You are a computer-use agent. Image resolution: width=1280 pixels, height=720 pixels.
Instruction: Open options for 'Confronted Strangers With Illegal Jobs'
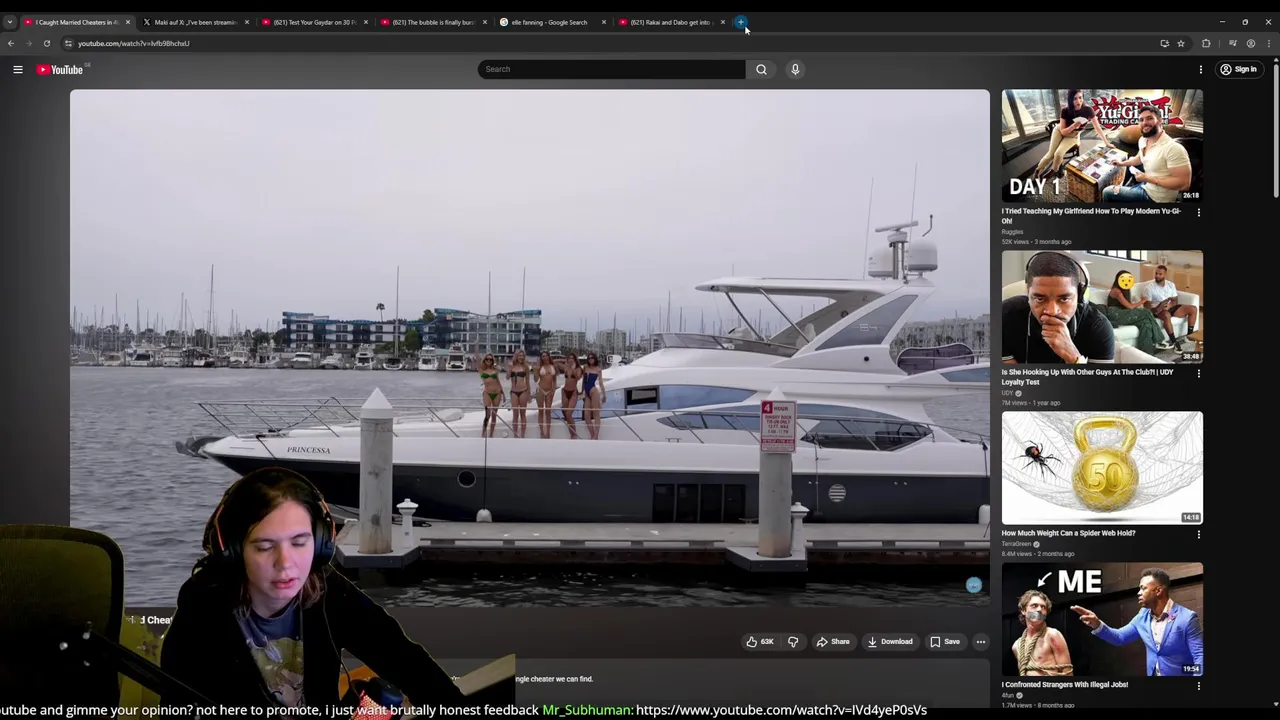click(1198, 685)
